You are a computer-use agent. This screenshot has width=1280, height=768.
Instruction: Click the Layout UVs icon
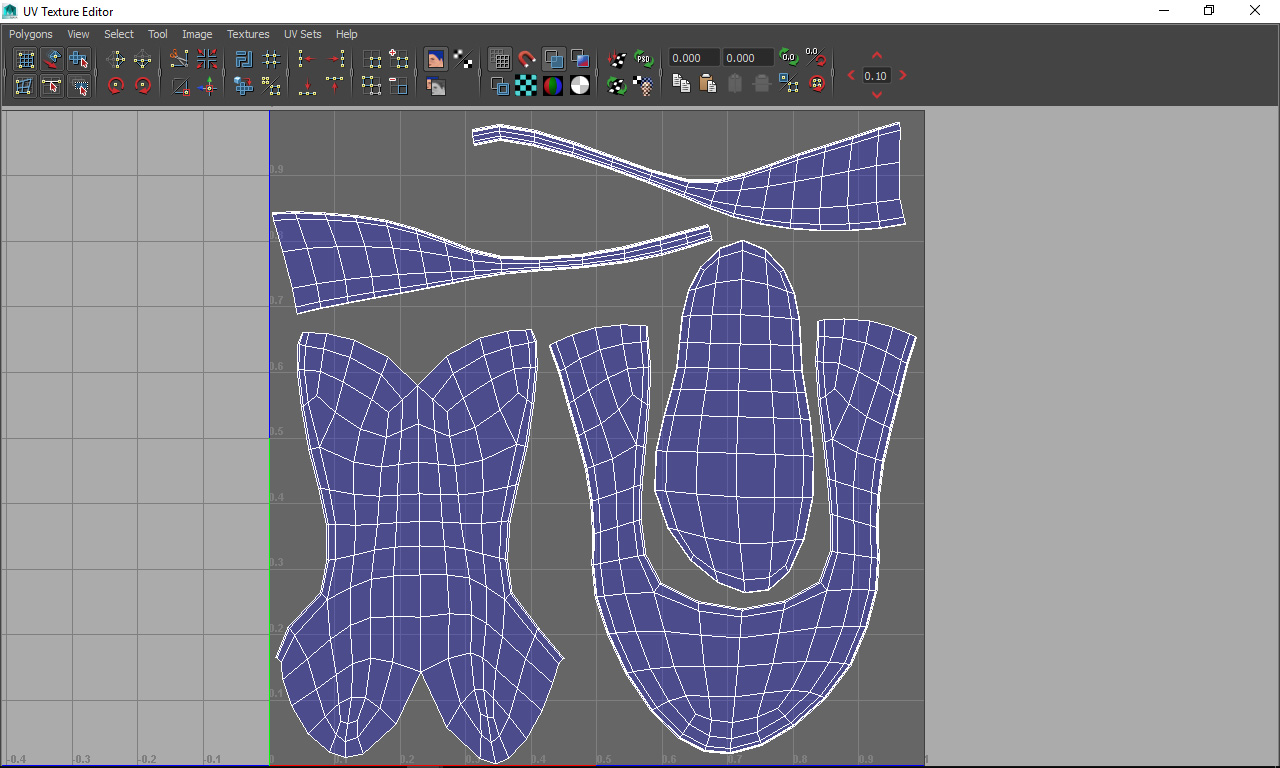[x=243, y=60]
